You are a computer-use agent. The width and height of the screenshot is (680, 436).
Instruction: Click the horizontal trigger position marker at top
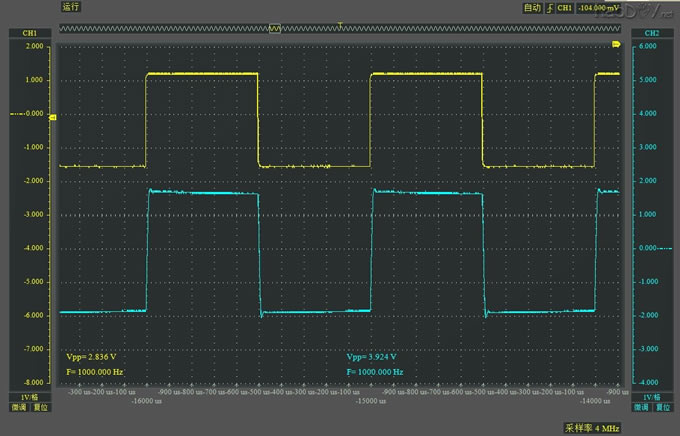coord(341,23)
